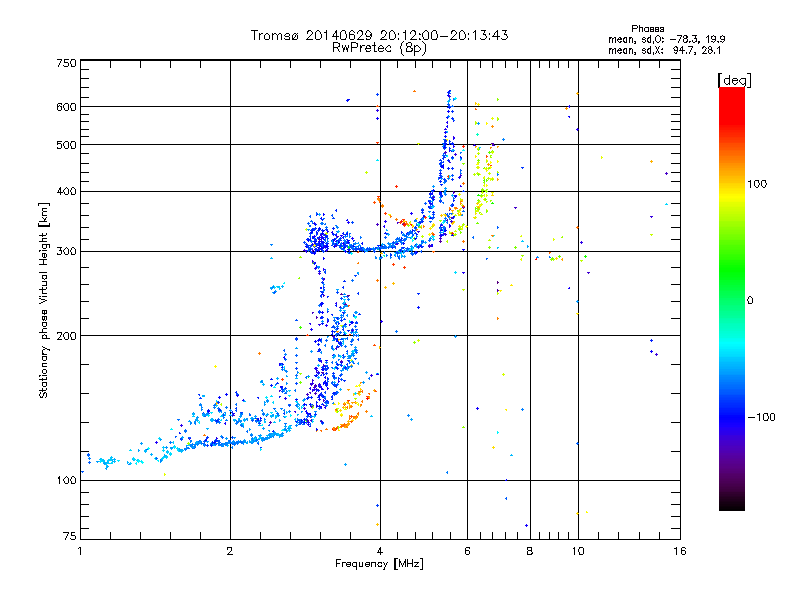Click the y-axis tick label '600'
Image resolution: width=800 pixels, height=600 pixels.
click(x=67, y=107)
